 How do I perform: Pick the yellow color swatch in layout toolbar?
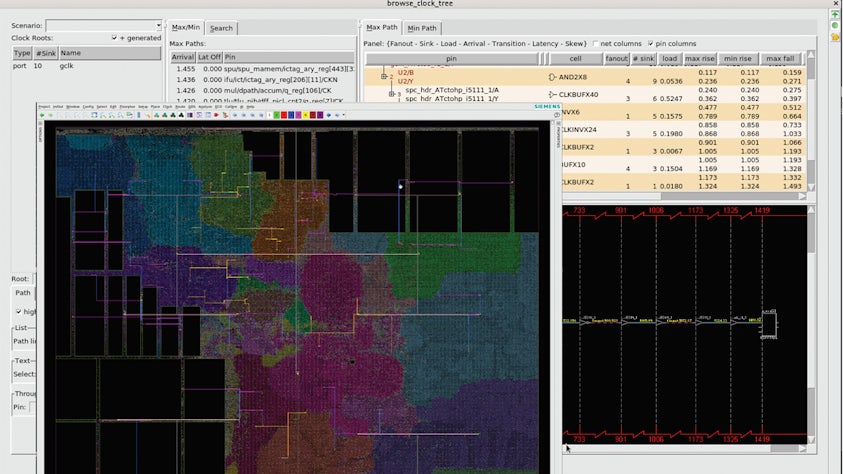[x=305, y=115]
